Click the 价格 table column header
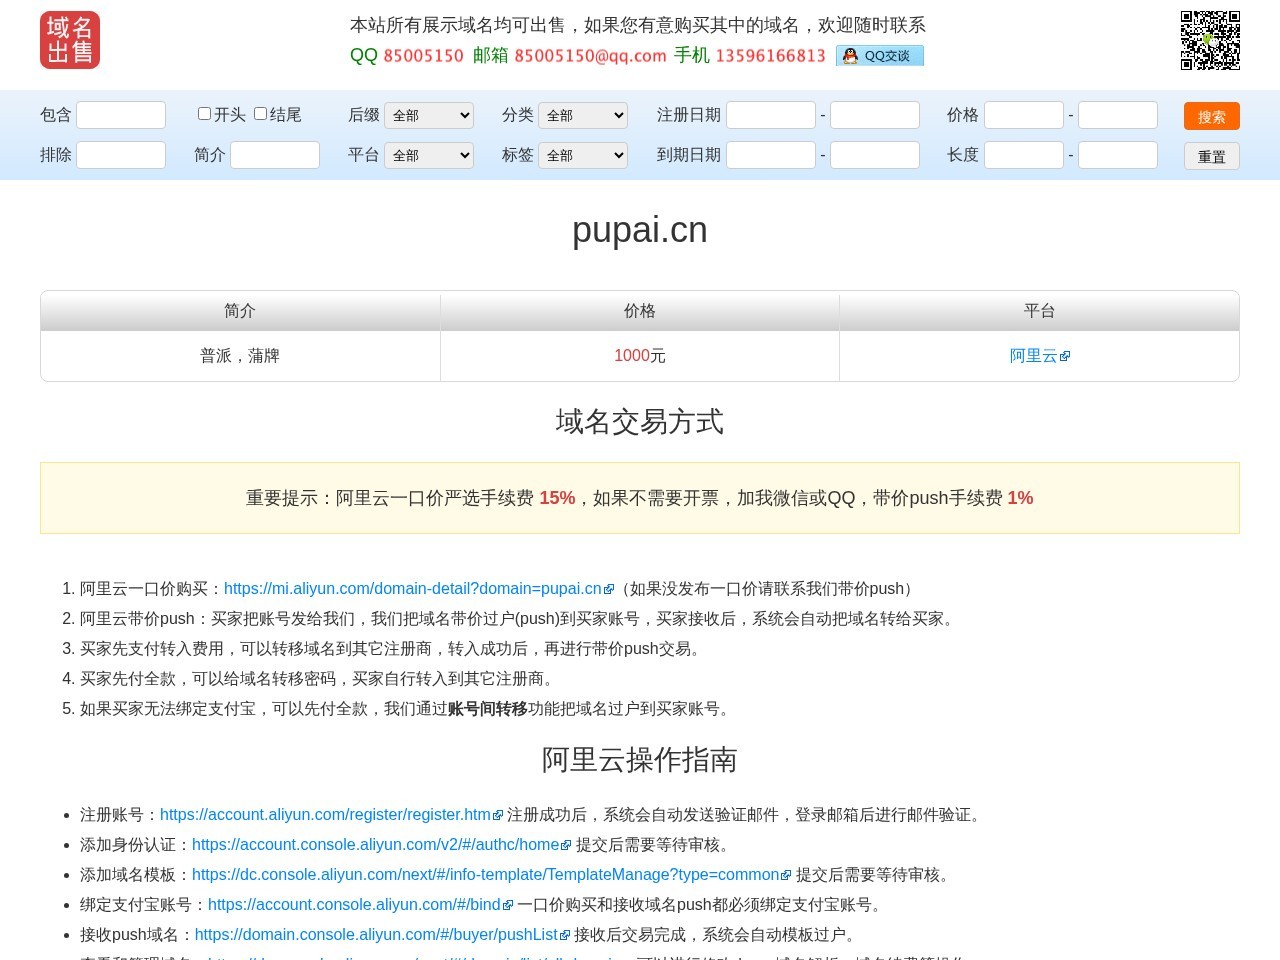 coord(640,311)
